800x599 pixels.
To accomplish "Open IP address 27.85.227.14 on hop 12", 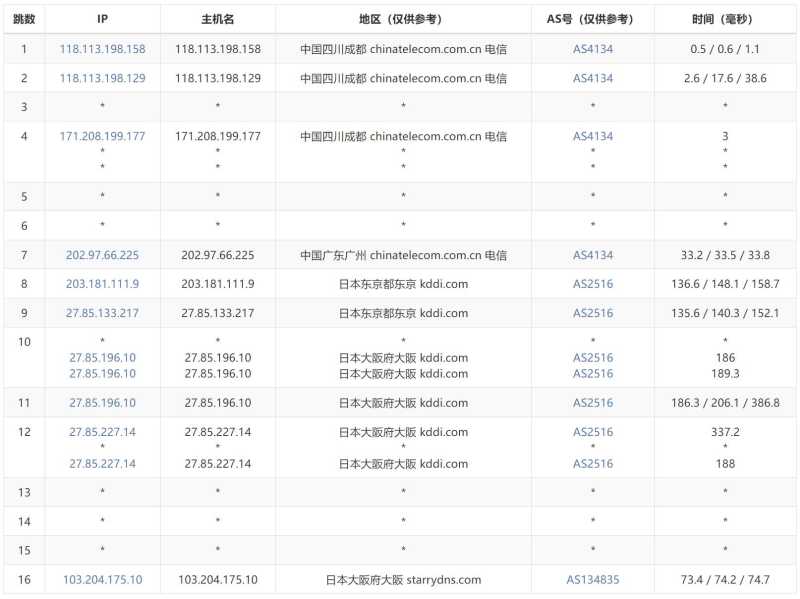I will click(x=103, y=432).
